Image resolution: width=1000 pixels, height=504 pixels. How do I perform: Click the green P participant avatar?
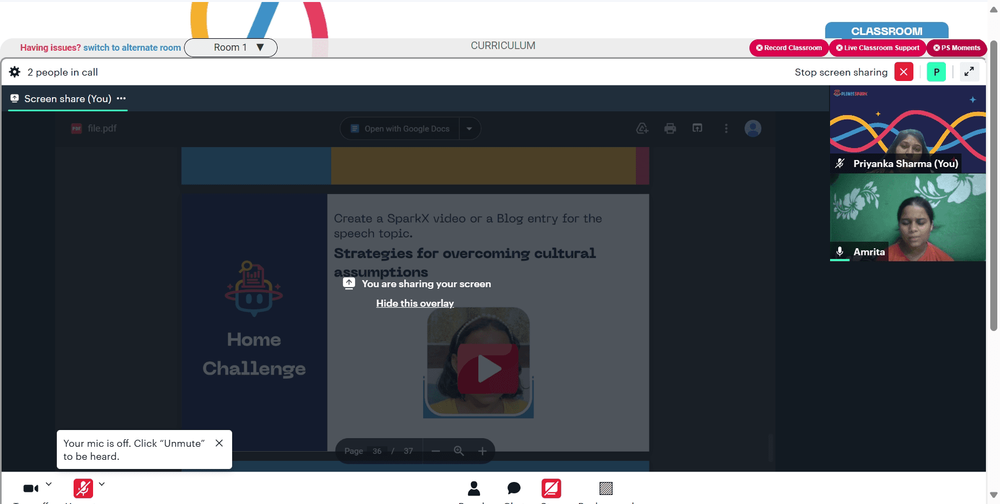(x=936, y=72)
